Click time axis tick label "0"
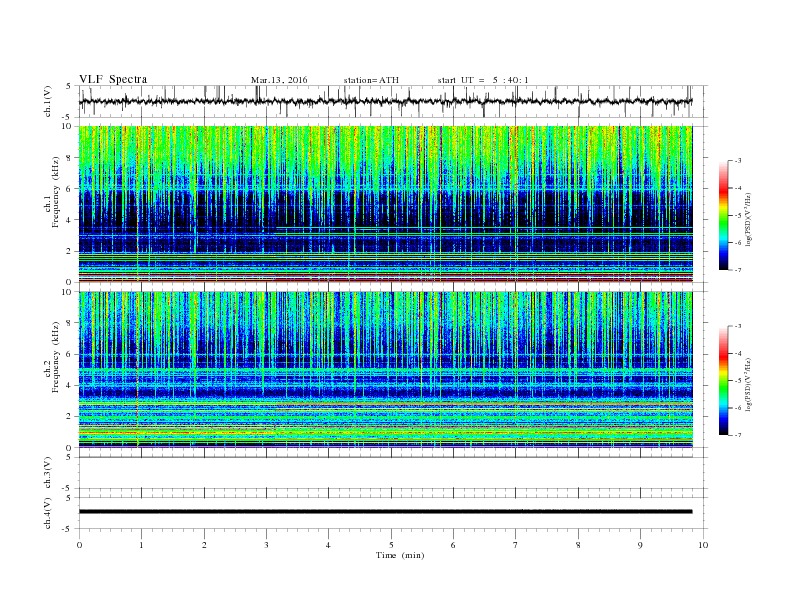 79,545
